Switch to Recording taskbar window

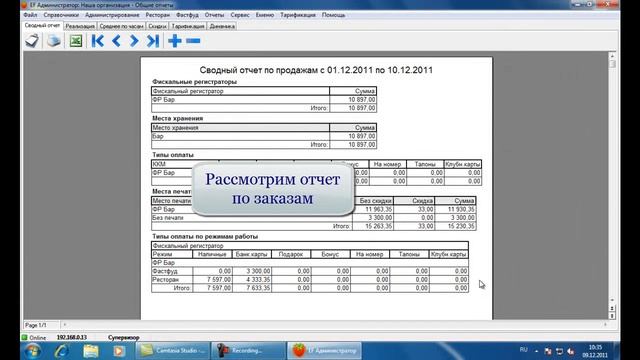(x=249, y=351)
